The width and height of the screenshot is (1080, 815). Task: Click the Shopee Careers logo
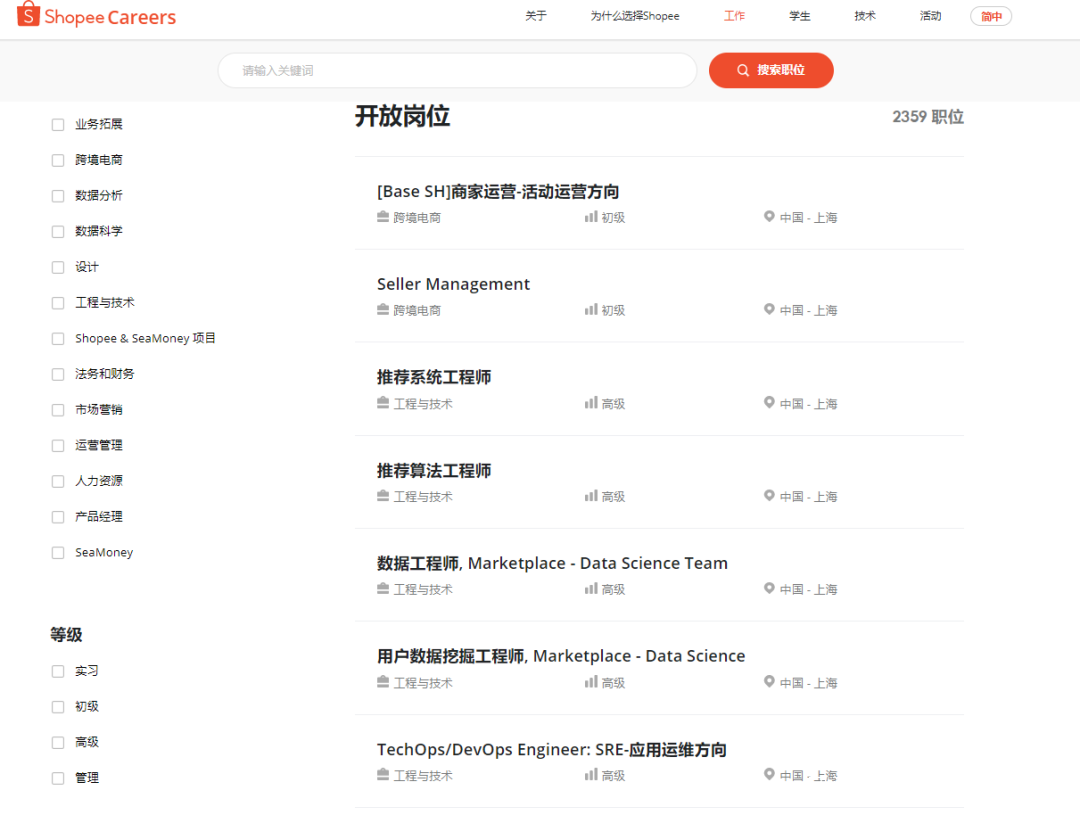pyautogui.click(x=96, y=15)
